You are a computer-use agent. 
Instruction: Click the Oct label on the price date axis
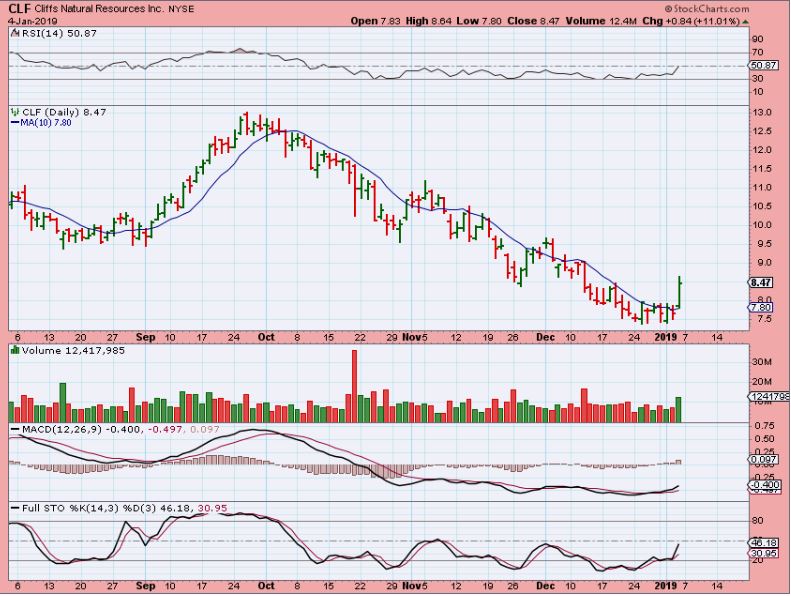point(266,337)
